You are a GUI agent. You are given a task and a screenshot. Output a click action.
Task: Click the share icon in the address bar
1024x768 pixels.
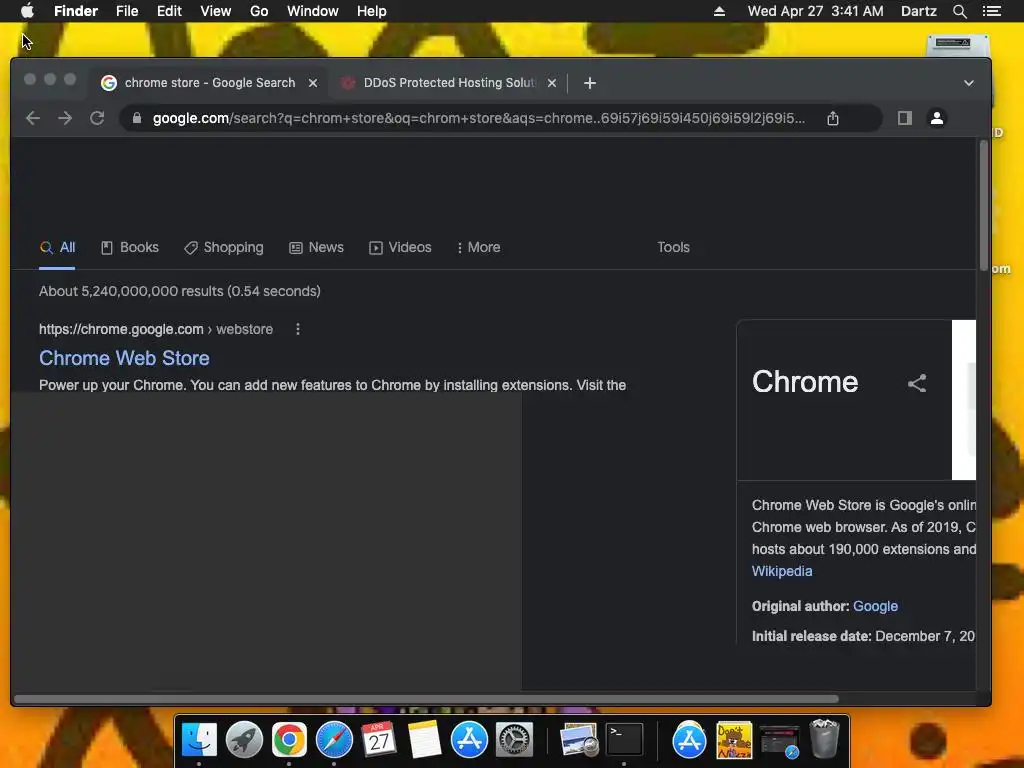pos(833,118)
